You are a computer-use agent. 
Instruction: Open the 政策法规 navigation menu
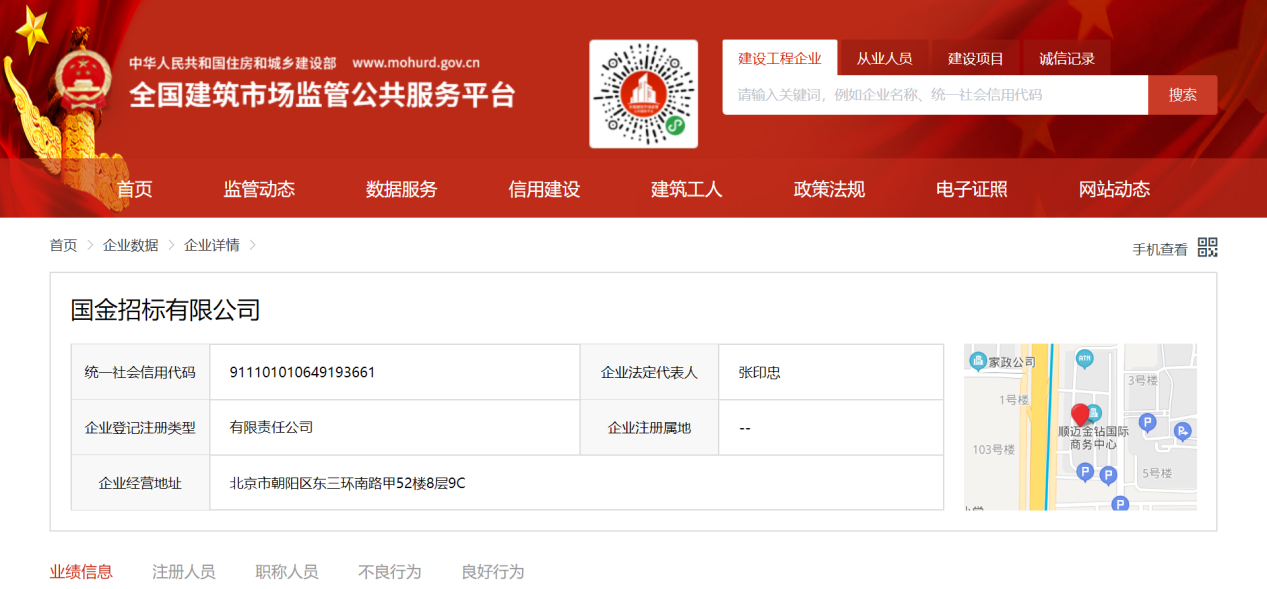coord(830,188)
